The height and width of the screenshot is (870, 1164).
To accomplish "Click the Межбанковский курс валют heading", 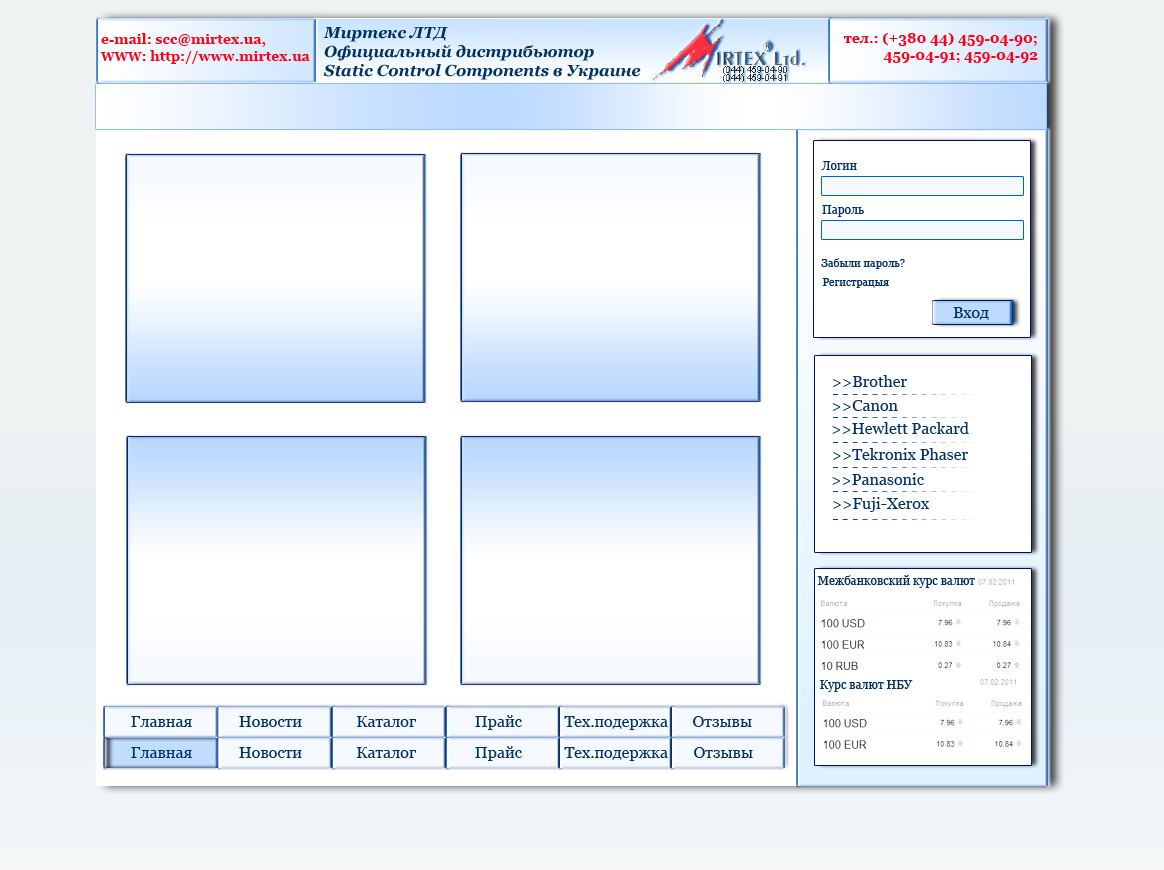I will tap(896, 580).
